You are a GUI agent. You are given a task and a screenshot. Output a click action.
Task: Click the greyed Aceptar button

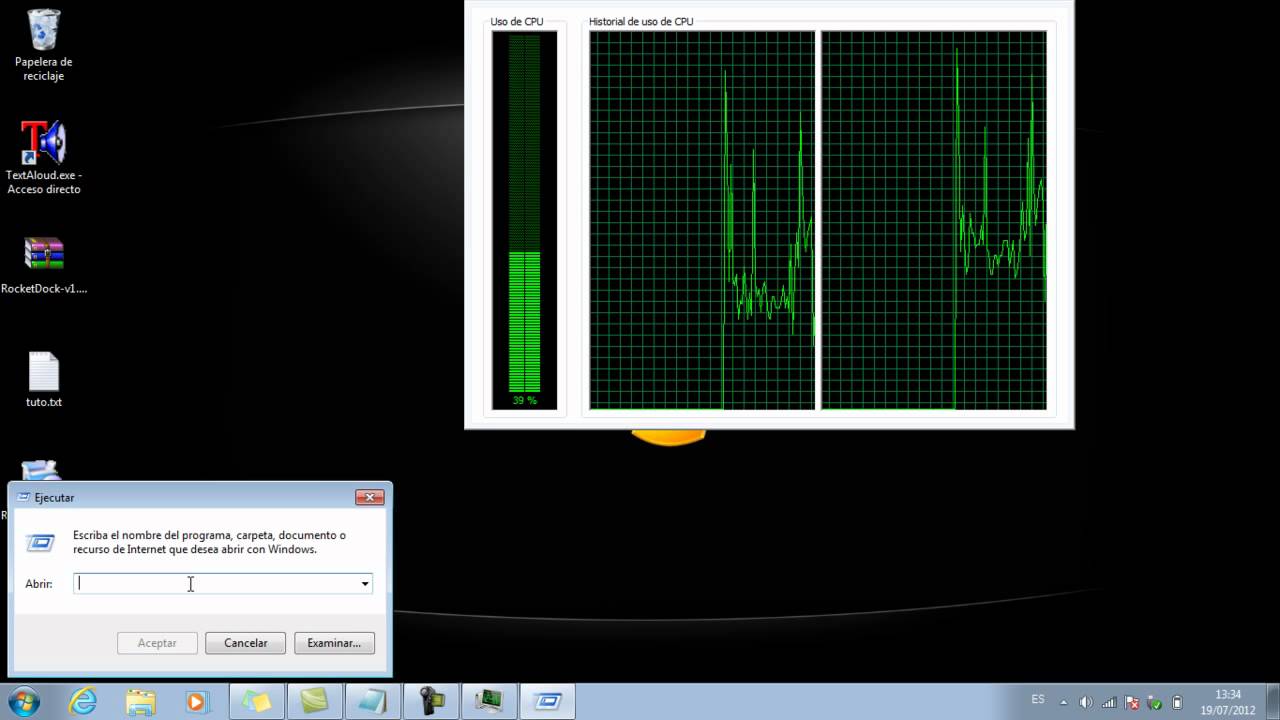(x=157, y=643)
